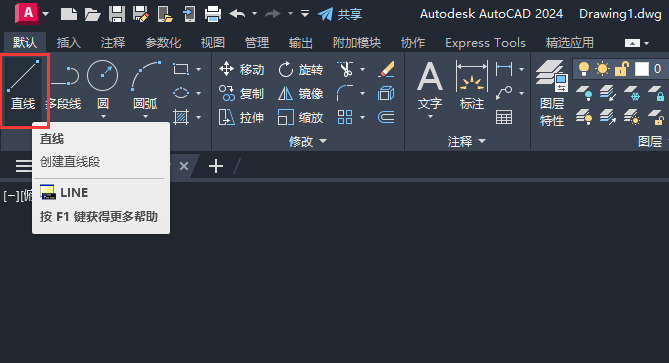Toggle current layer lock icon

[x=622, y=69]
